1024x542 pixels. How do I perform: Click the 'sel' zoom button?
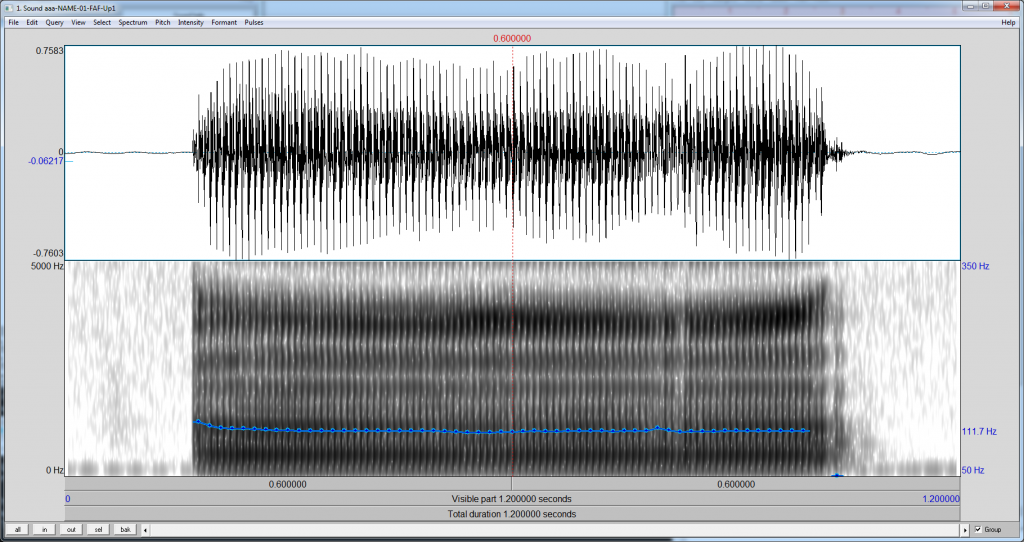[x=98, y=530]
